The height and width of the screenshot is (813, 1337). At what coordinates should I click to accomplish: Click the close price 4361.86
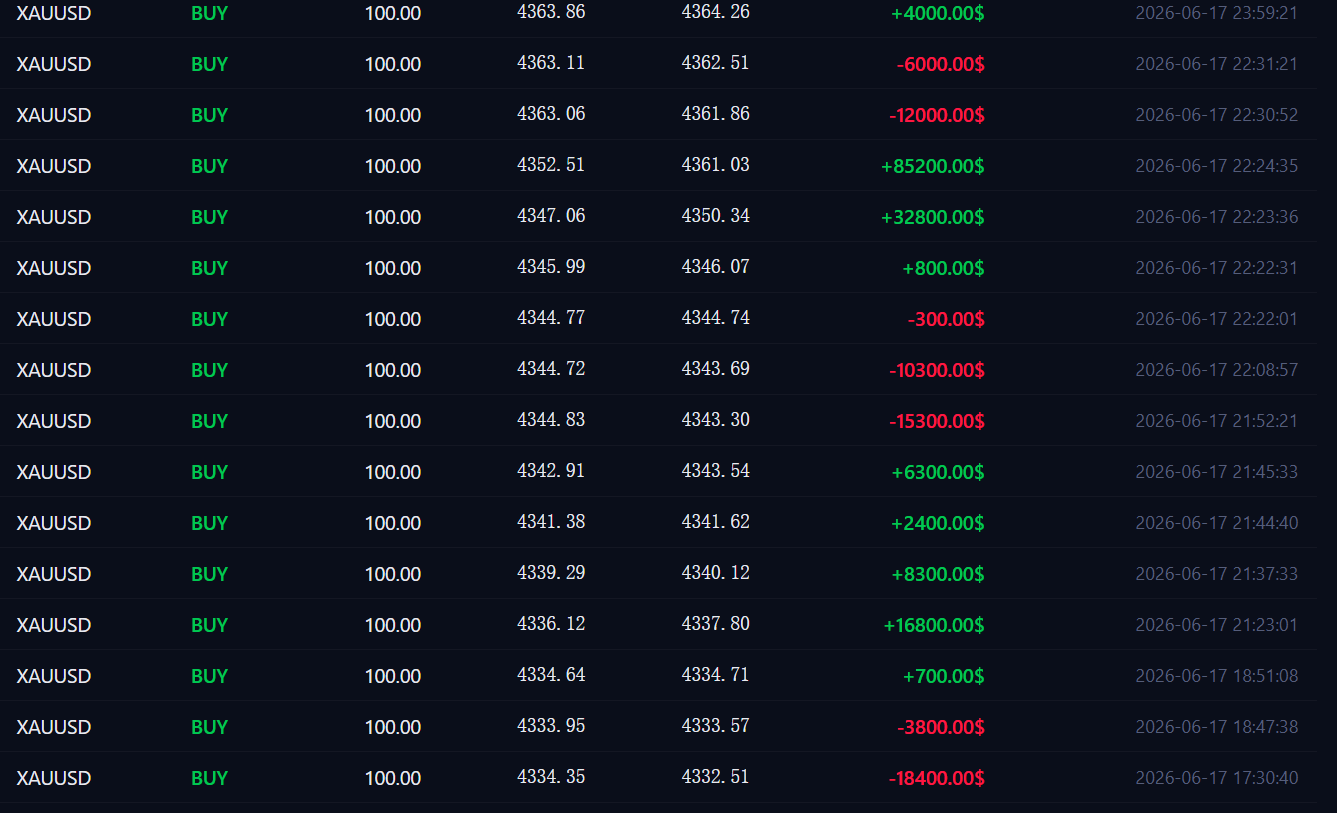(x=715, y=114)
